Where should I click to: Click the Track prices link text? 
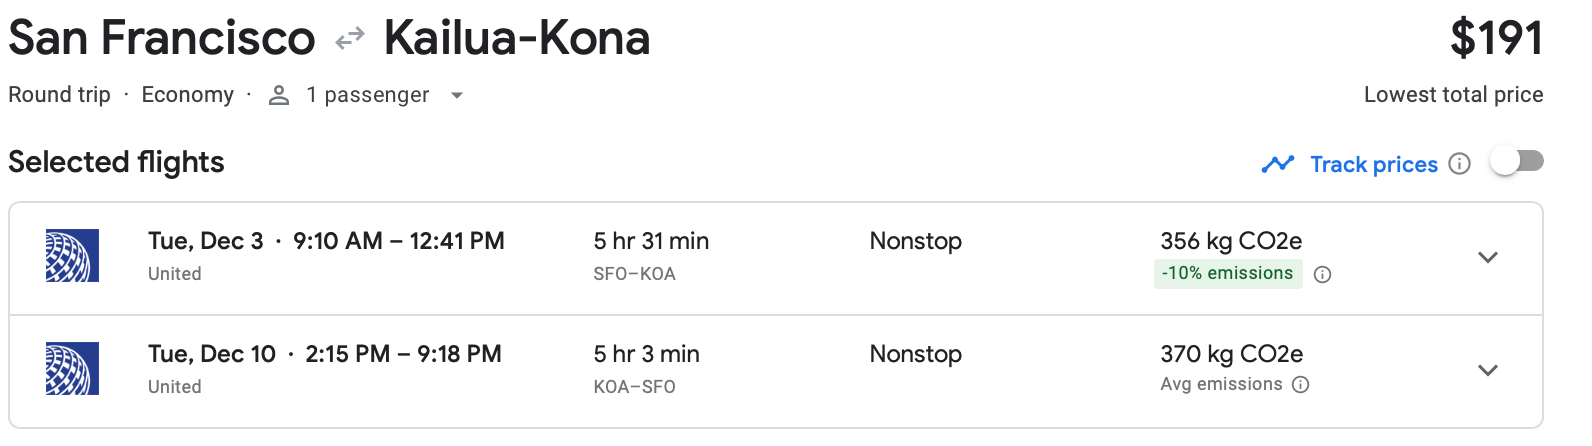click(x=1374, y=164)
